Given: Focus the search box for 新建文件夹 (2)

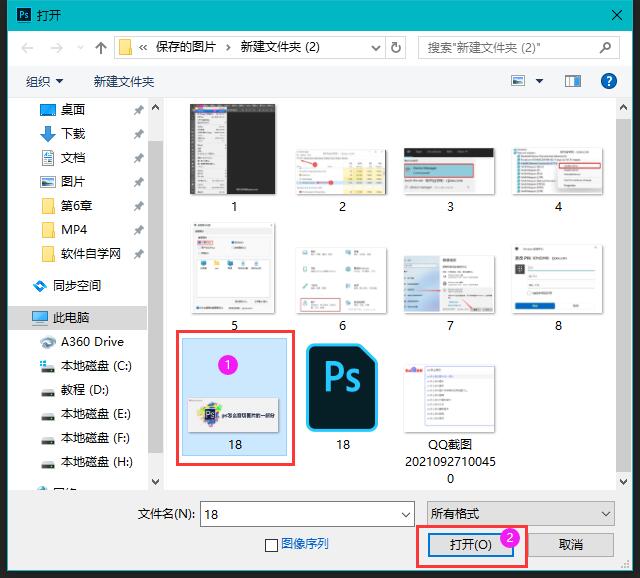Looking at the screenshot, I should tap(518, 48).
